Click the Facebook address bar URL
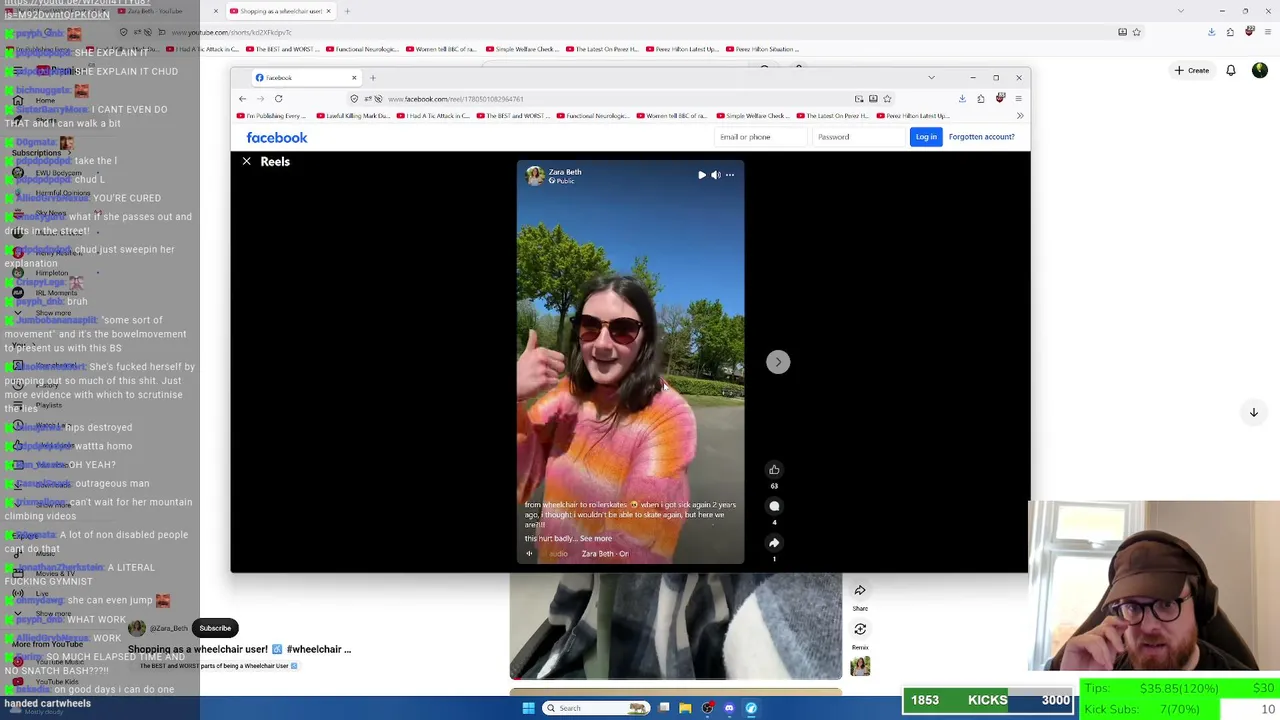This screenshot has height=720, width=1280. pyautogui.click(x=455, y=99)
